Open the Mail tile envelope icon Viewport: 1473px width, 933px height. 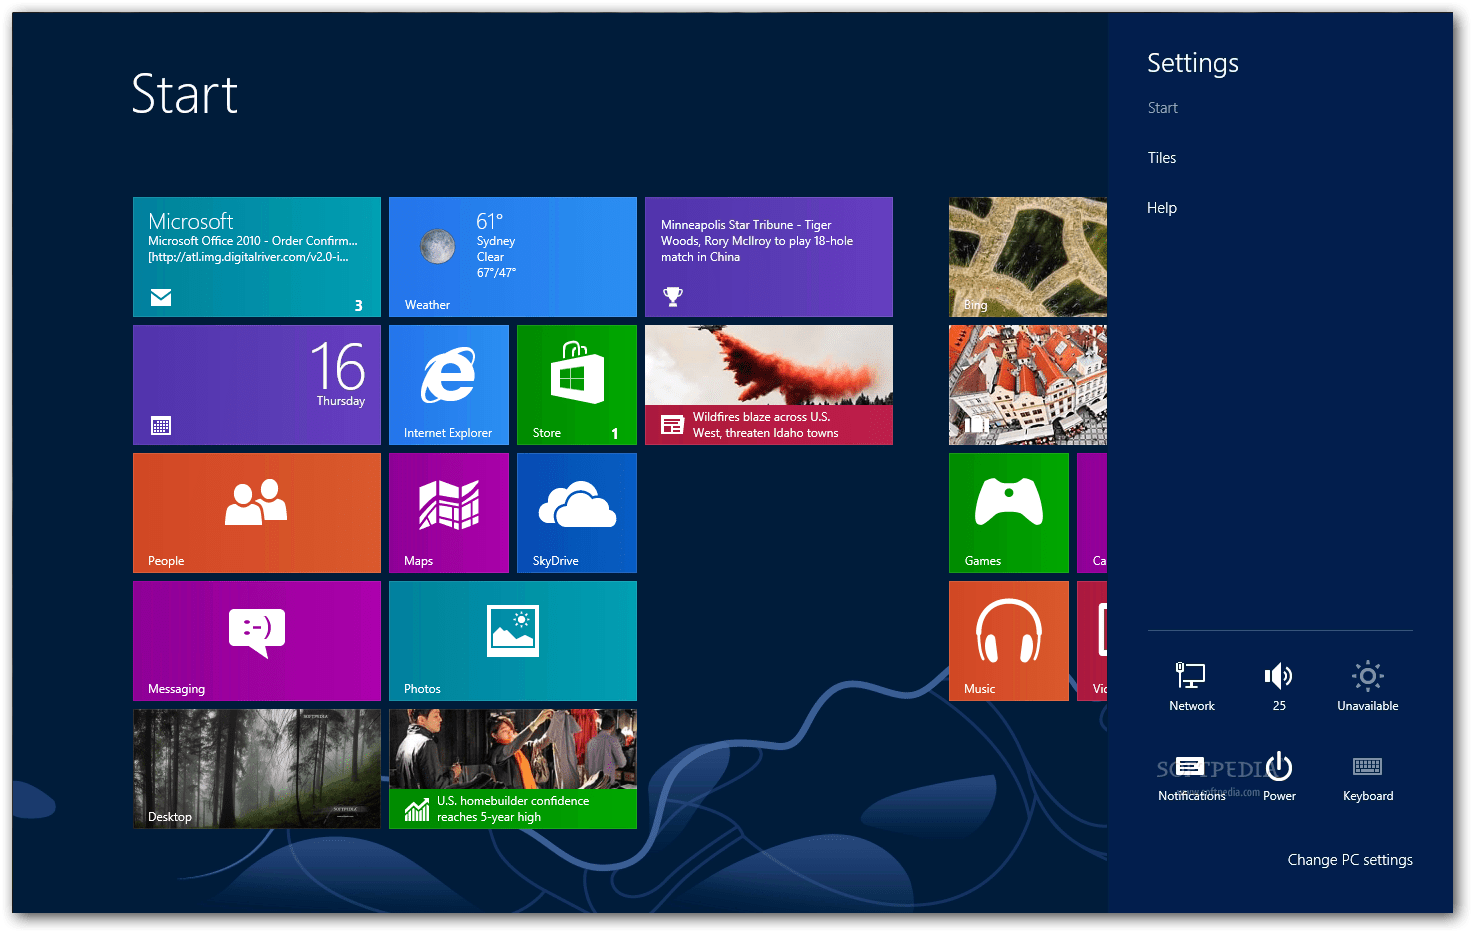[161, 297]
